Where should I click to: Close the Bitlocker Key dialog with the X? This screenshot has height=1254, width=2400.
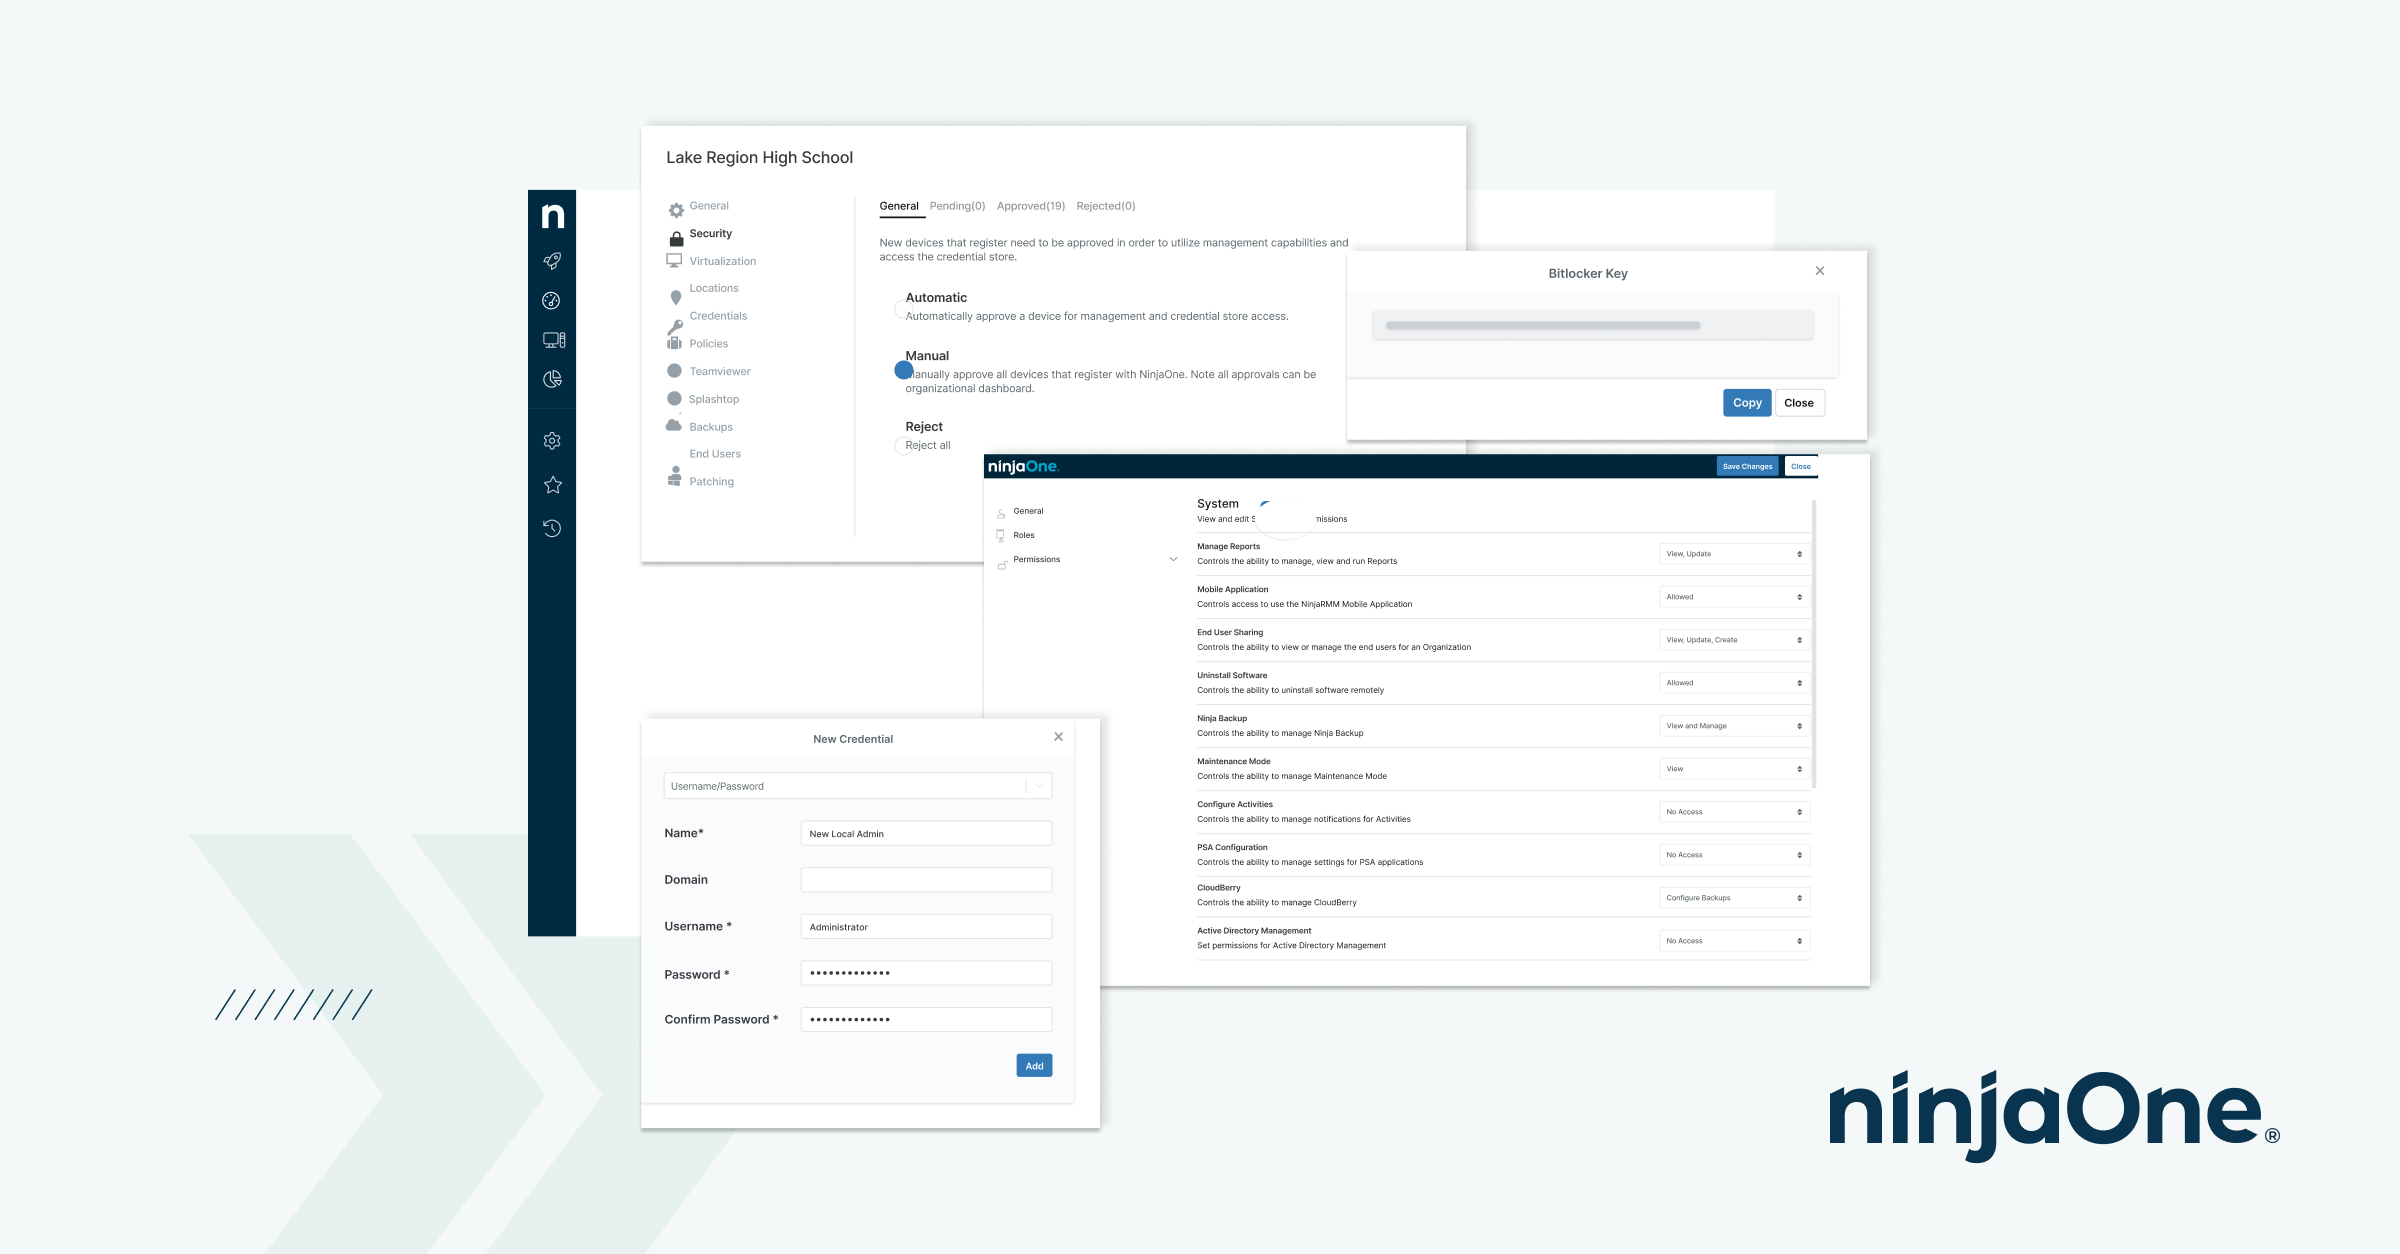1820,271
